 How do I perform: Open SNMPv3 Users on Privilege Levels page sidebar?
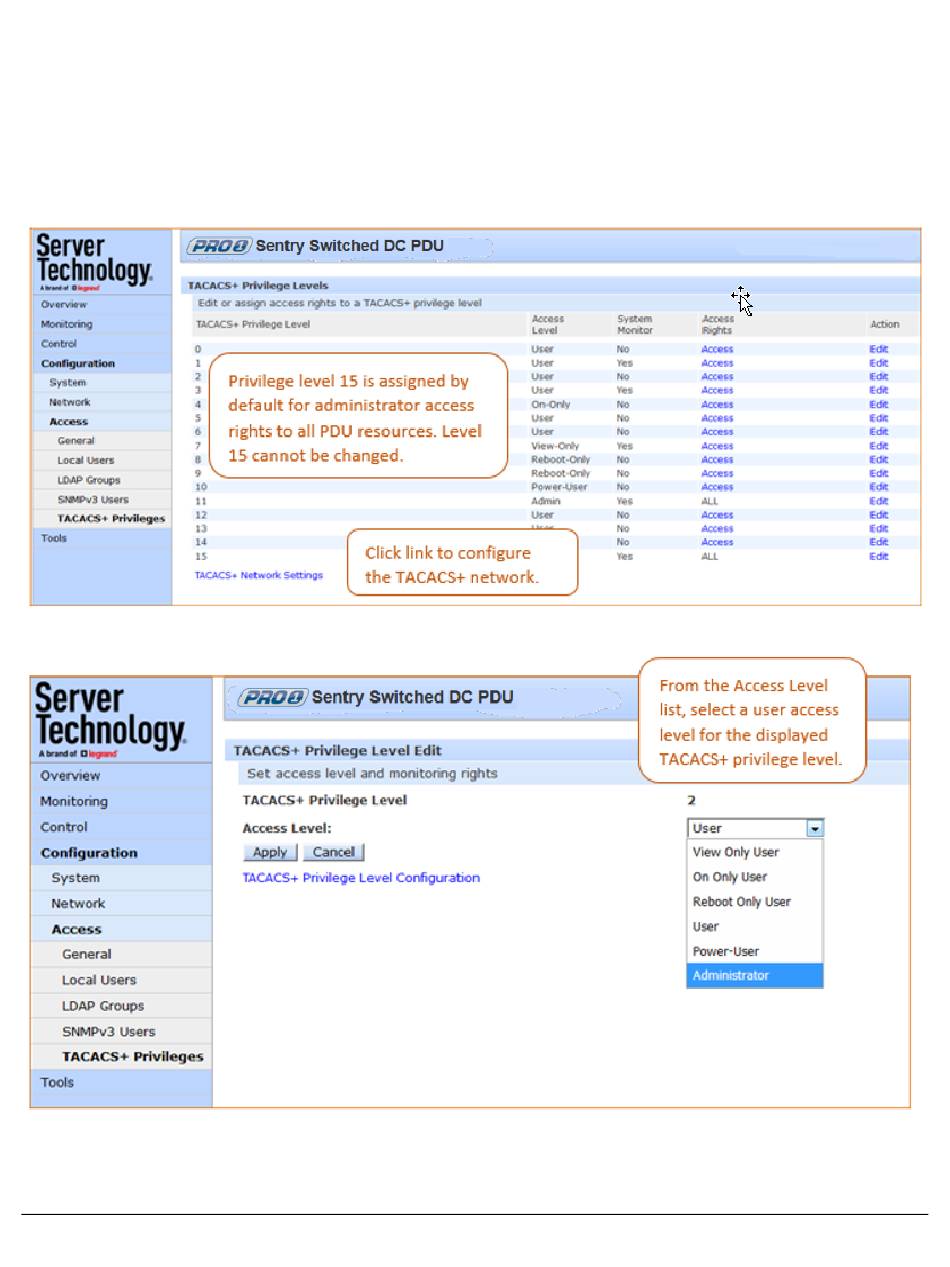point(93,499)
